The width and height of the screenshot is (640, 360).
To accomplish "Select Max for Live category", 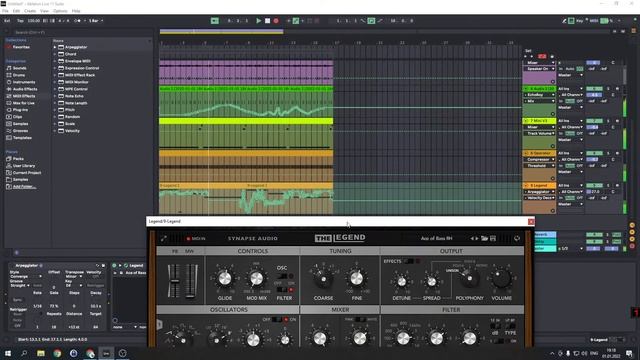I will click(x=24, y=103).
